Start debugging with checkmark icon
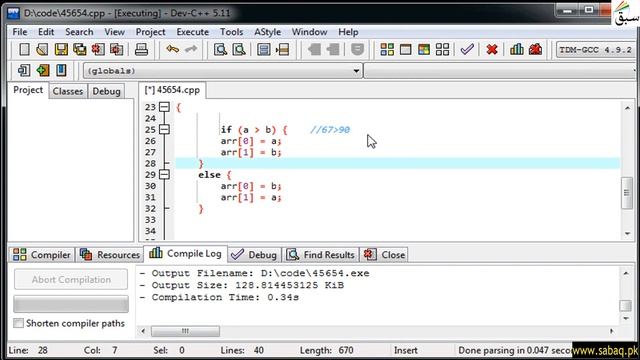Viewport: 640px width, 360px height. 467,49
